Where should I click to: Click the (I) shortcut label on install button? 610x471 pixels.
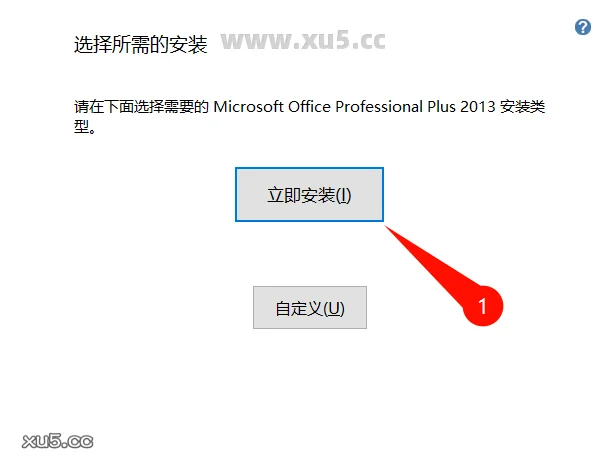click(x=344, y=195)
